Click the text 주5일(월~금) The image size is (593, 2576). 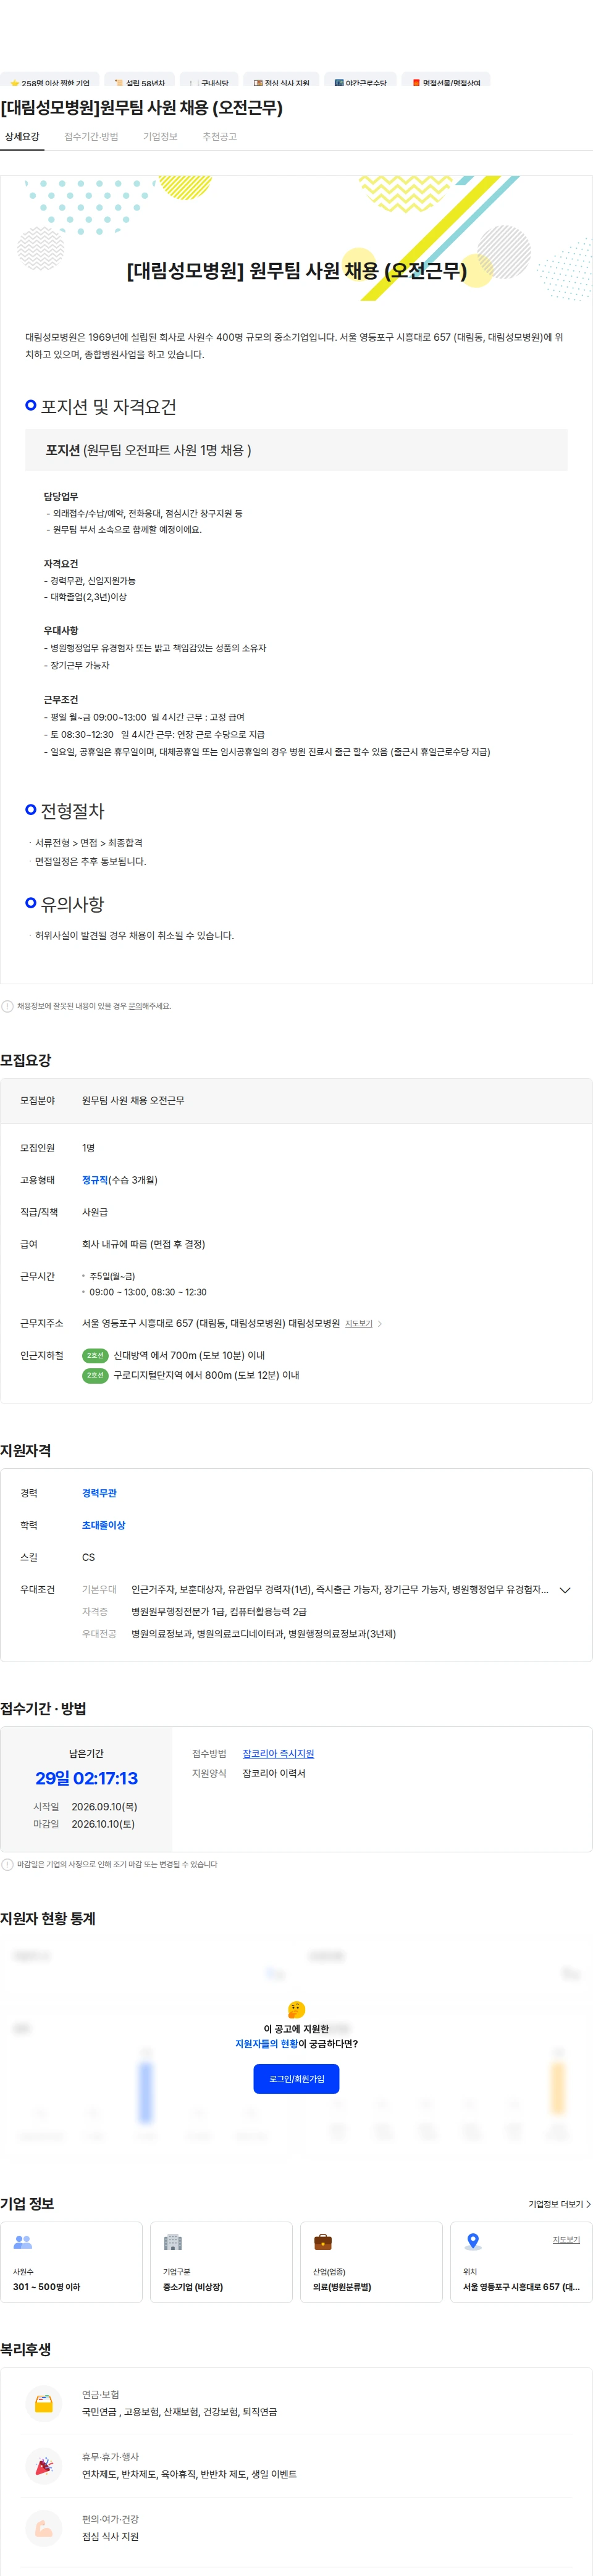tap(112, 1276)
